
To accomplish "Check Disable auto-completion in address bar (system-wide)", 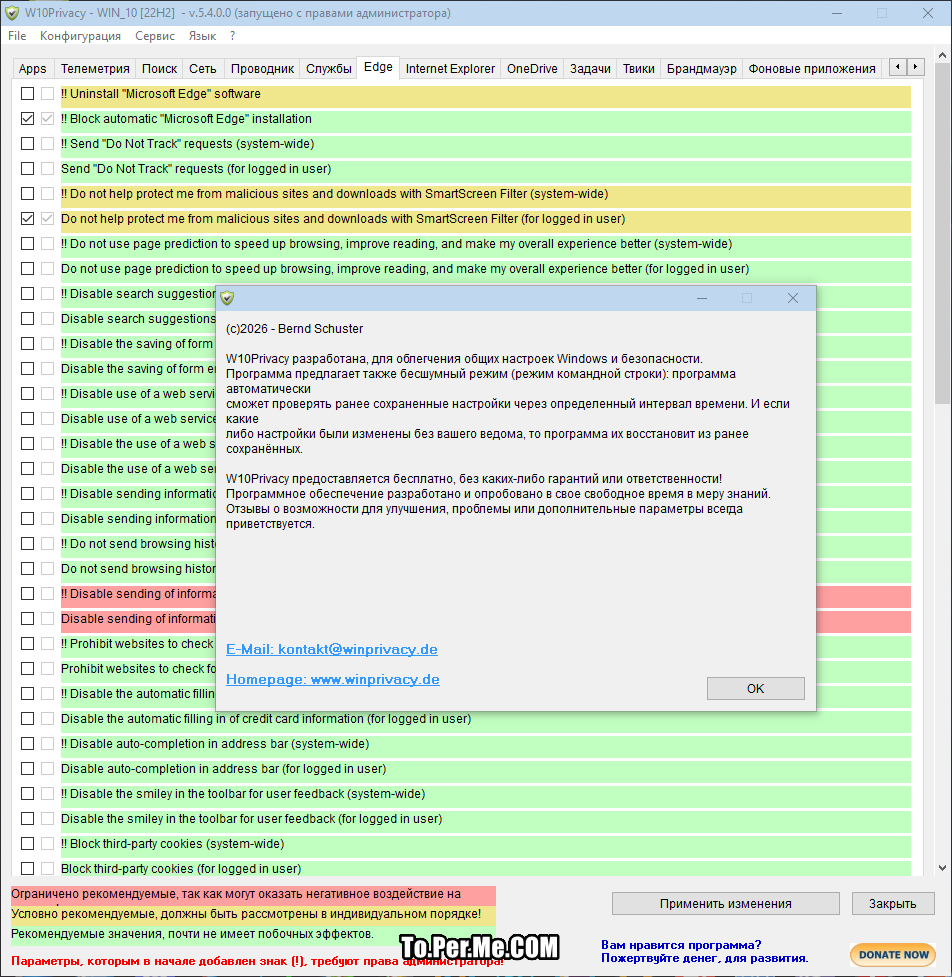I will 27,743.
